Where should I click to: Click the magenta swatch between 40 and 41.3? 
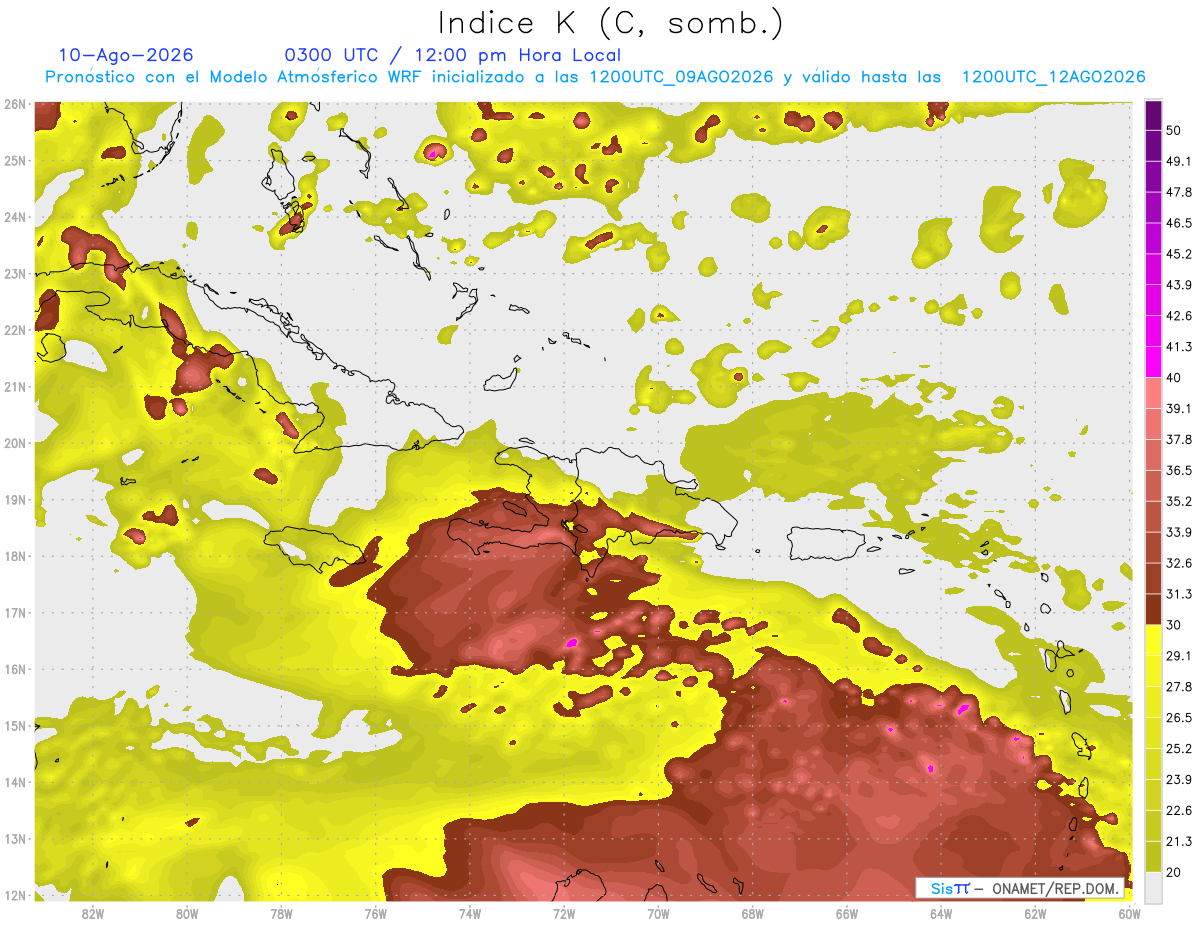[x=1153, y=362]
